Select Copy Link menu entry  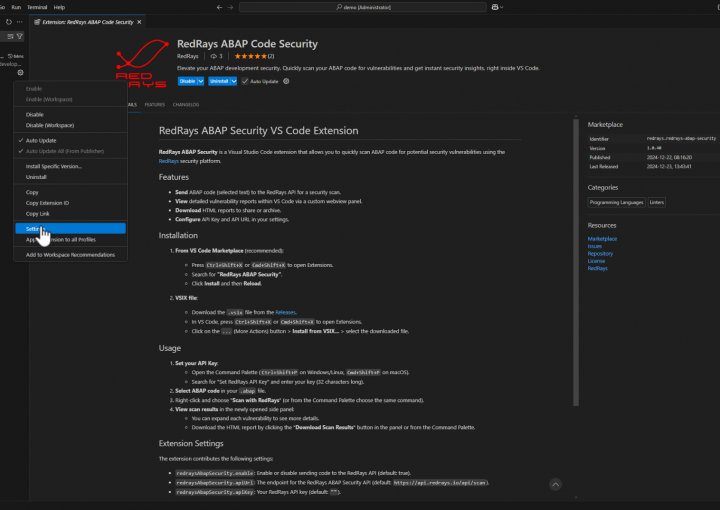pyautogui.click(x=70, y=213)
